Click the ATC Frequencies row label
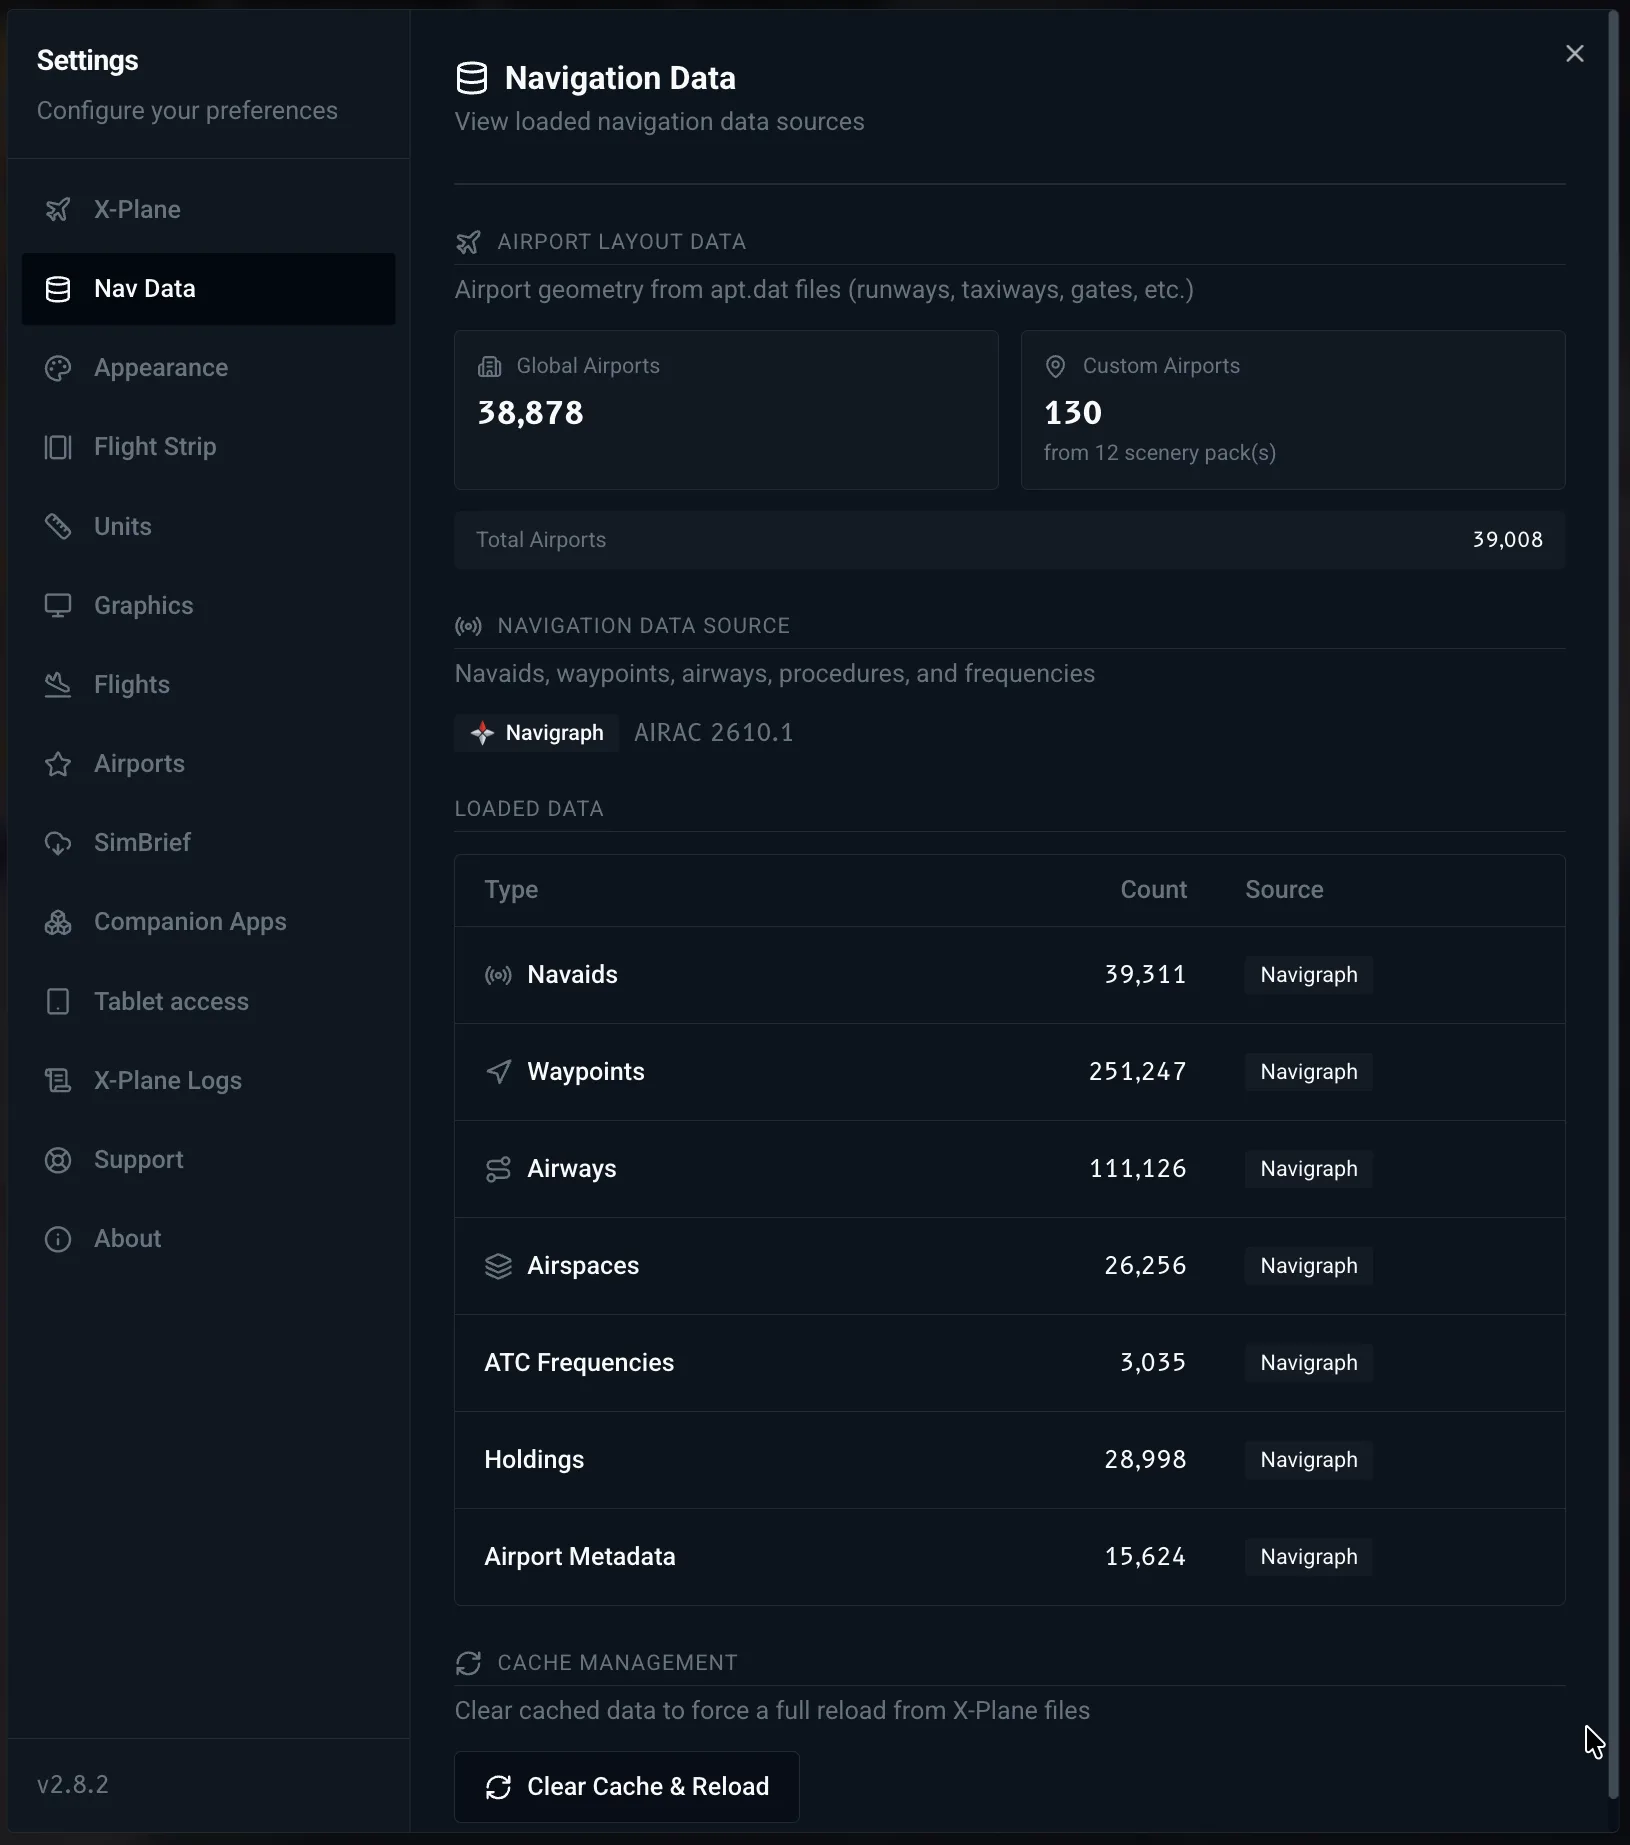Viewport: 1630px width, 1845px height. pyautogui.click(x=579, y=1363)
